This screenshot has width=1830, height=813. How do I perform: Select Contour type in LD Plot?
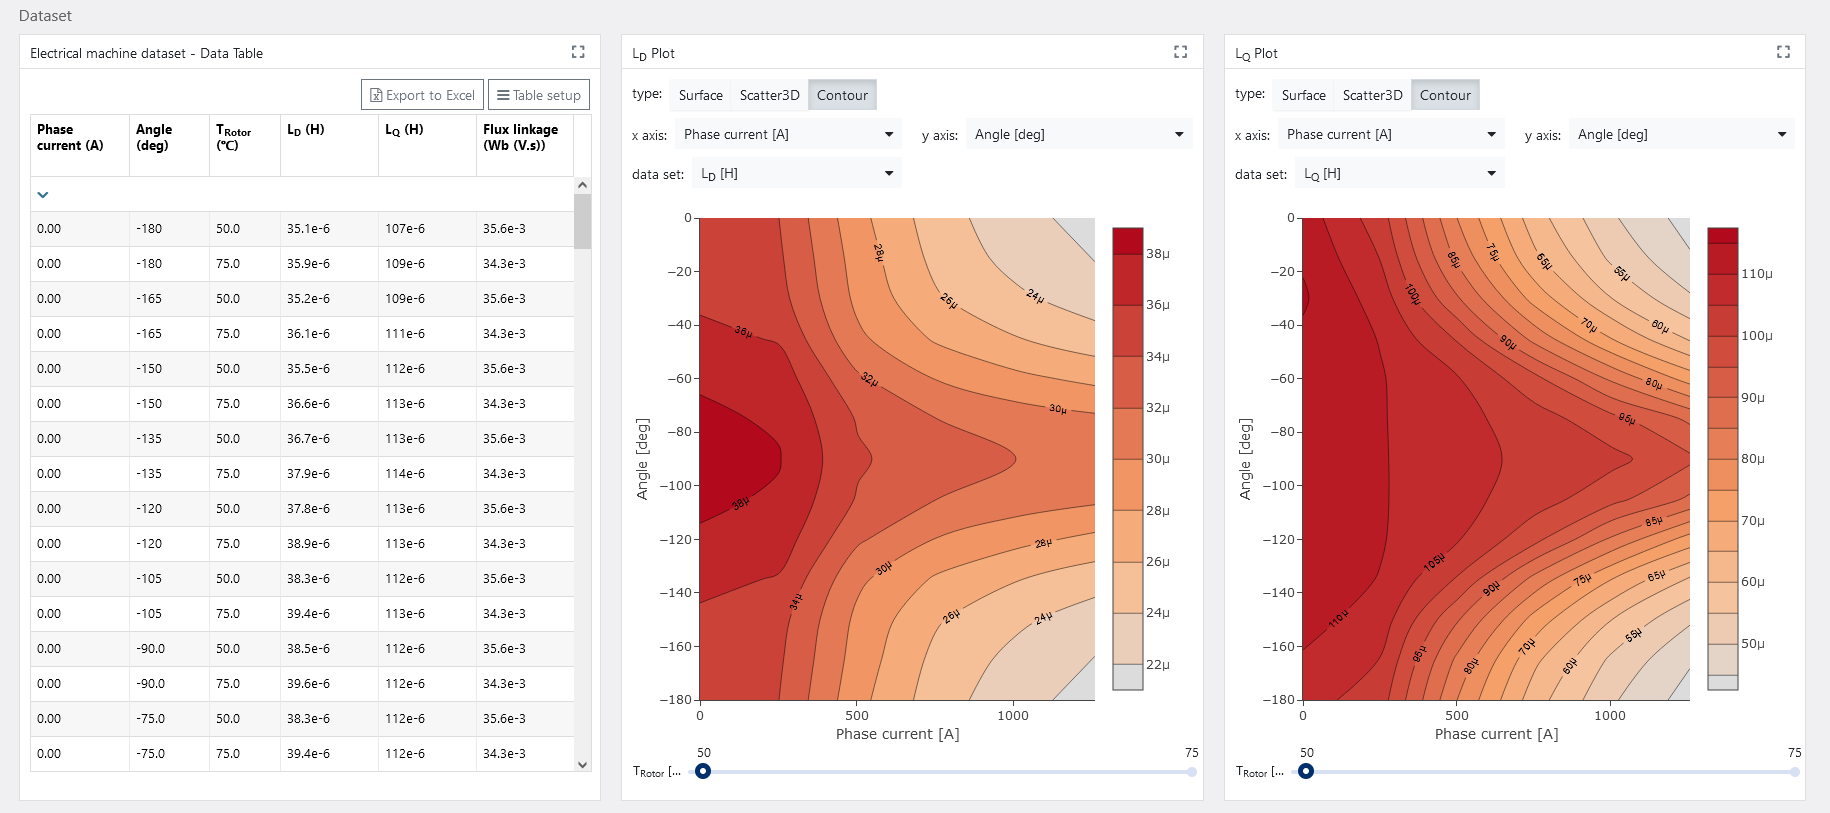coord(842,95)
